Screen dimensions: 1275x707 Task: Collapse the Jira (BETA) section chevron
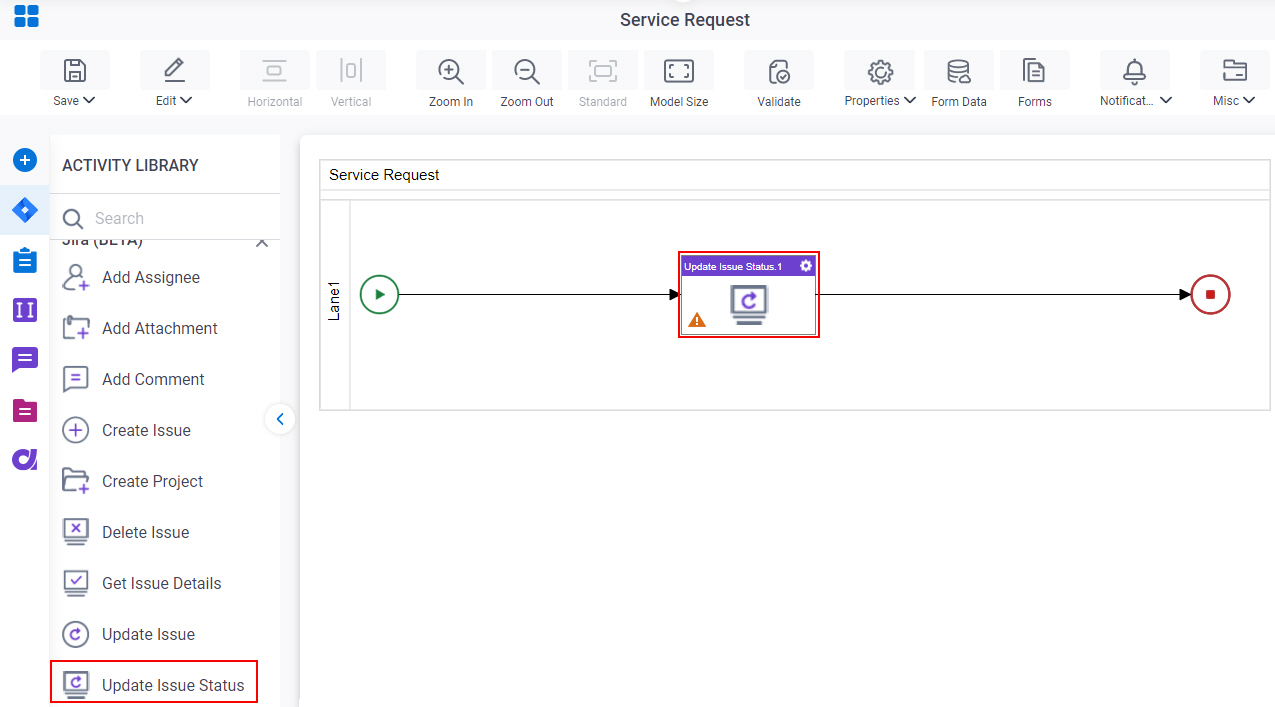click(x=262, y=243)
